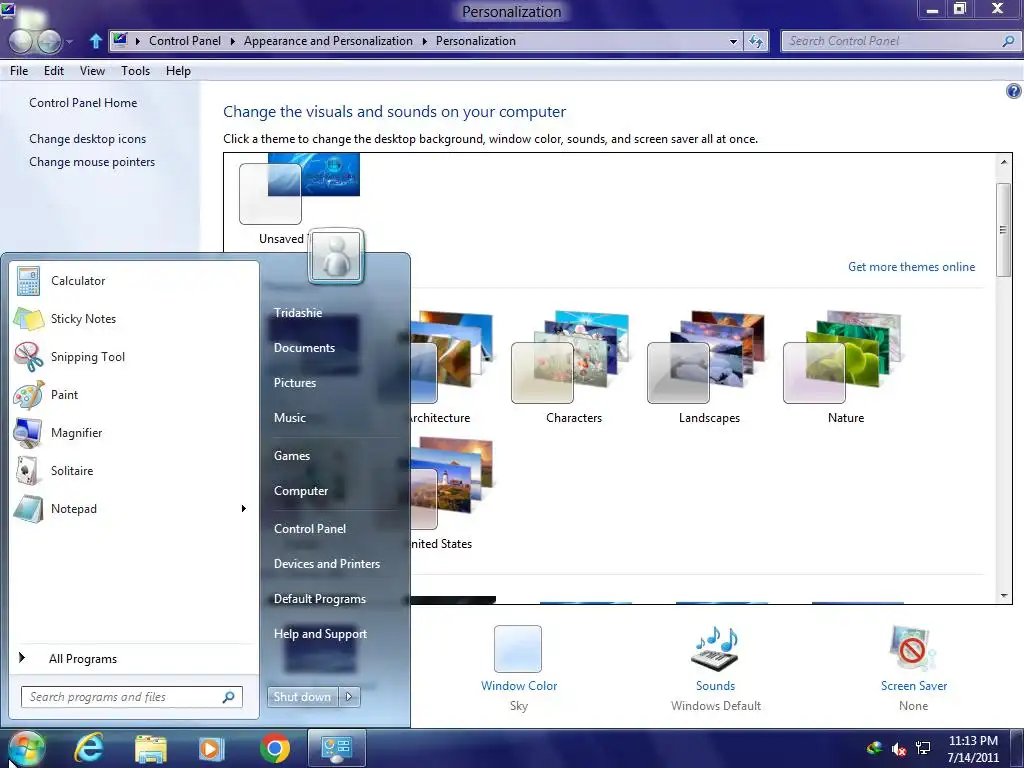Open Window Color Sky swatch settings

(518, 648)
